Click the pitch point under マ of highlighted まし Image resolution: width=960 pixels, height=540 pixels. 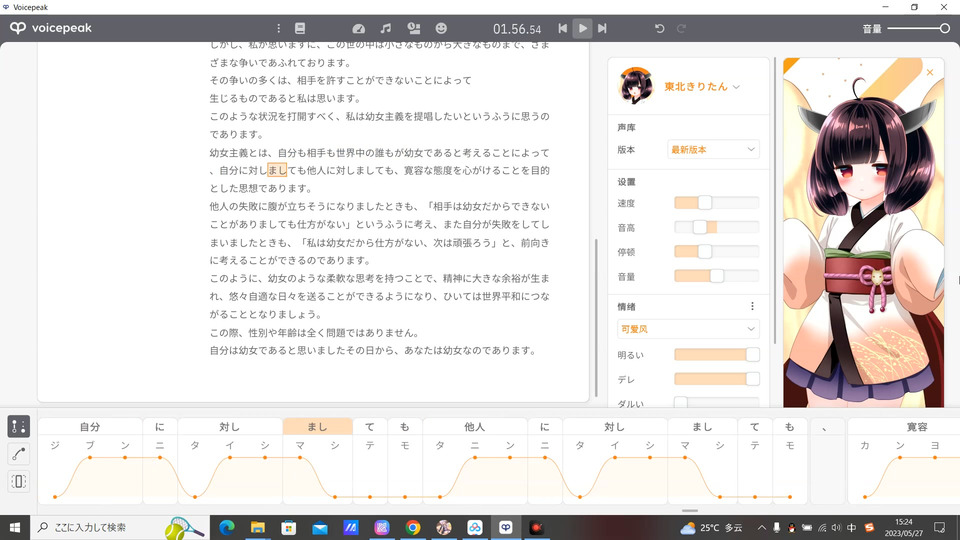pos(300,457)
